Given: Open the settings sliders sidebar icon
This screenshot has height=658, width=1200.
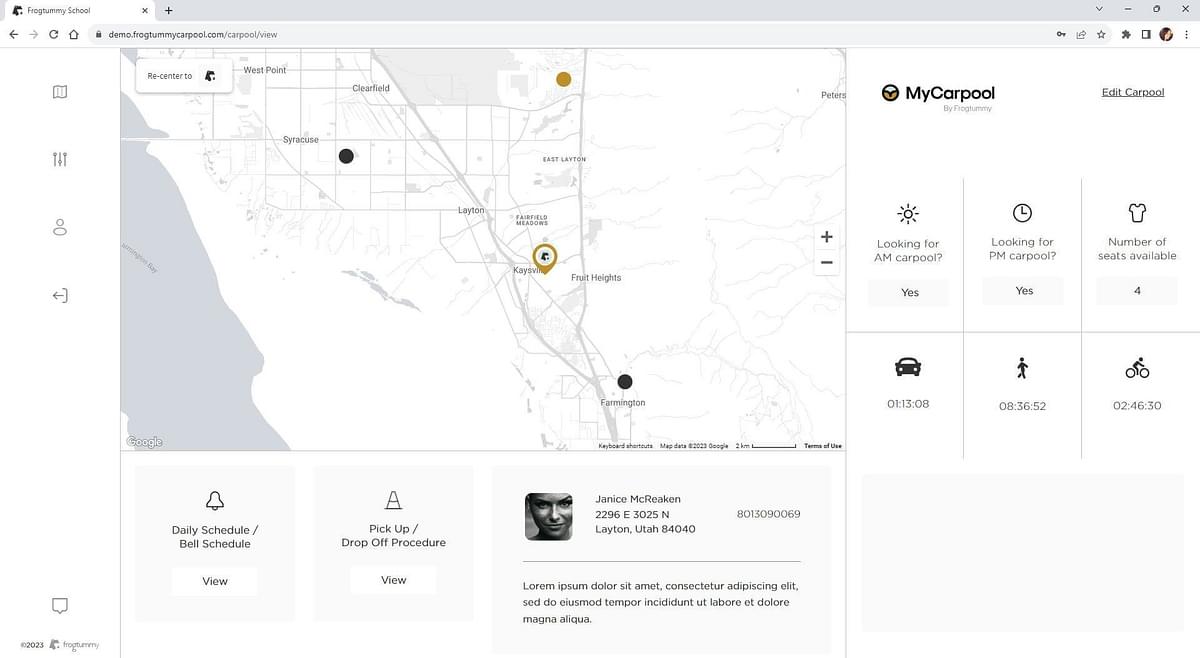Looking at the screenshot, I should tap(60, 160).
